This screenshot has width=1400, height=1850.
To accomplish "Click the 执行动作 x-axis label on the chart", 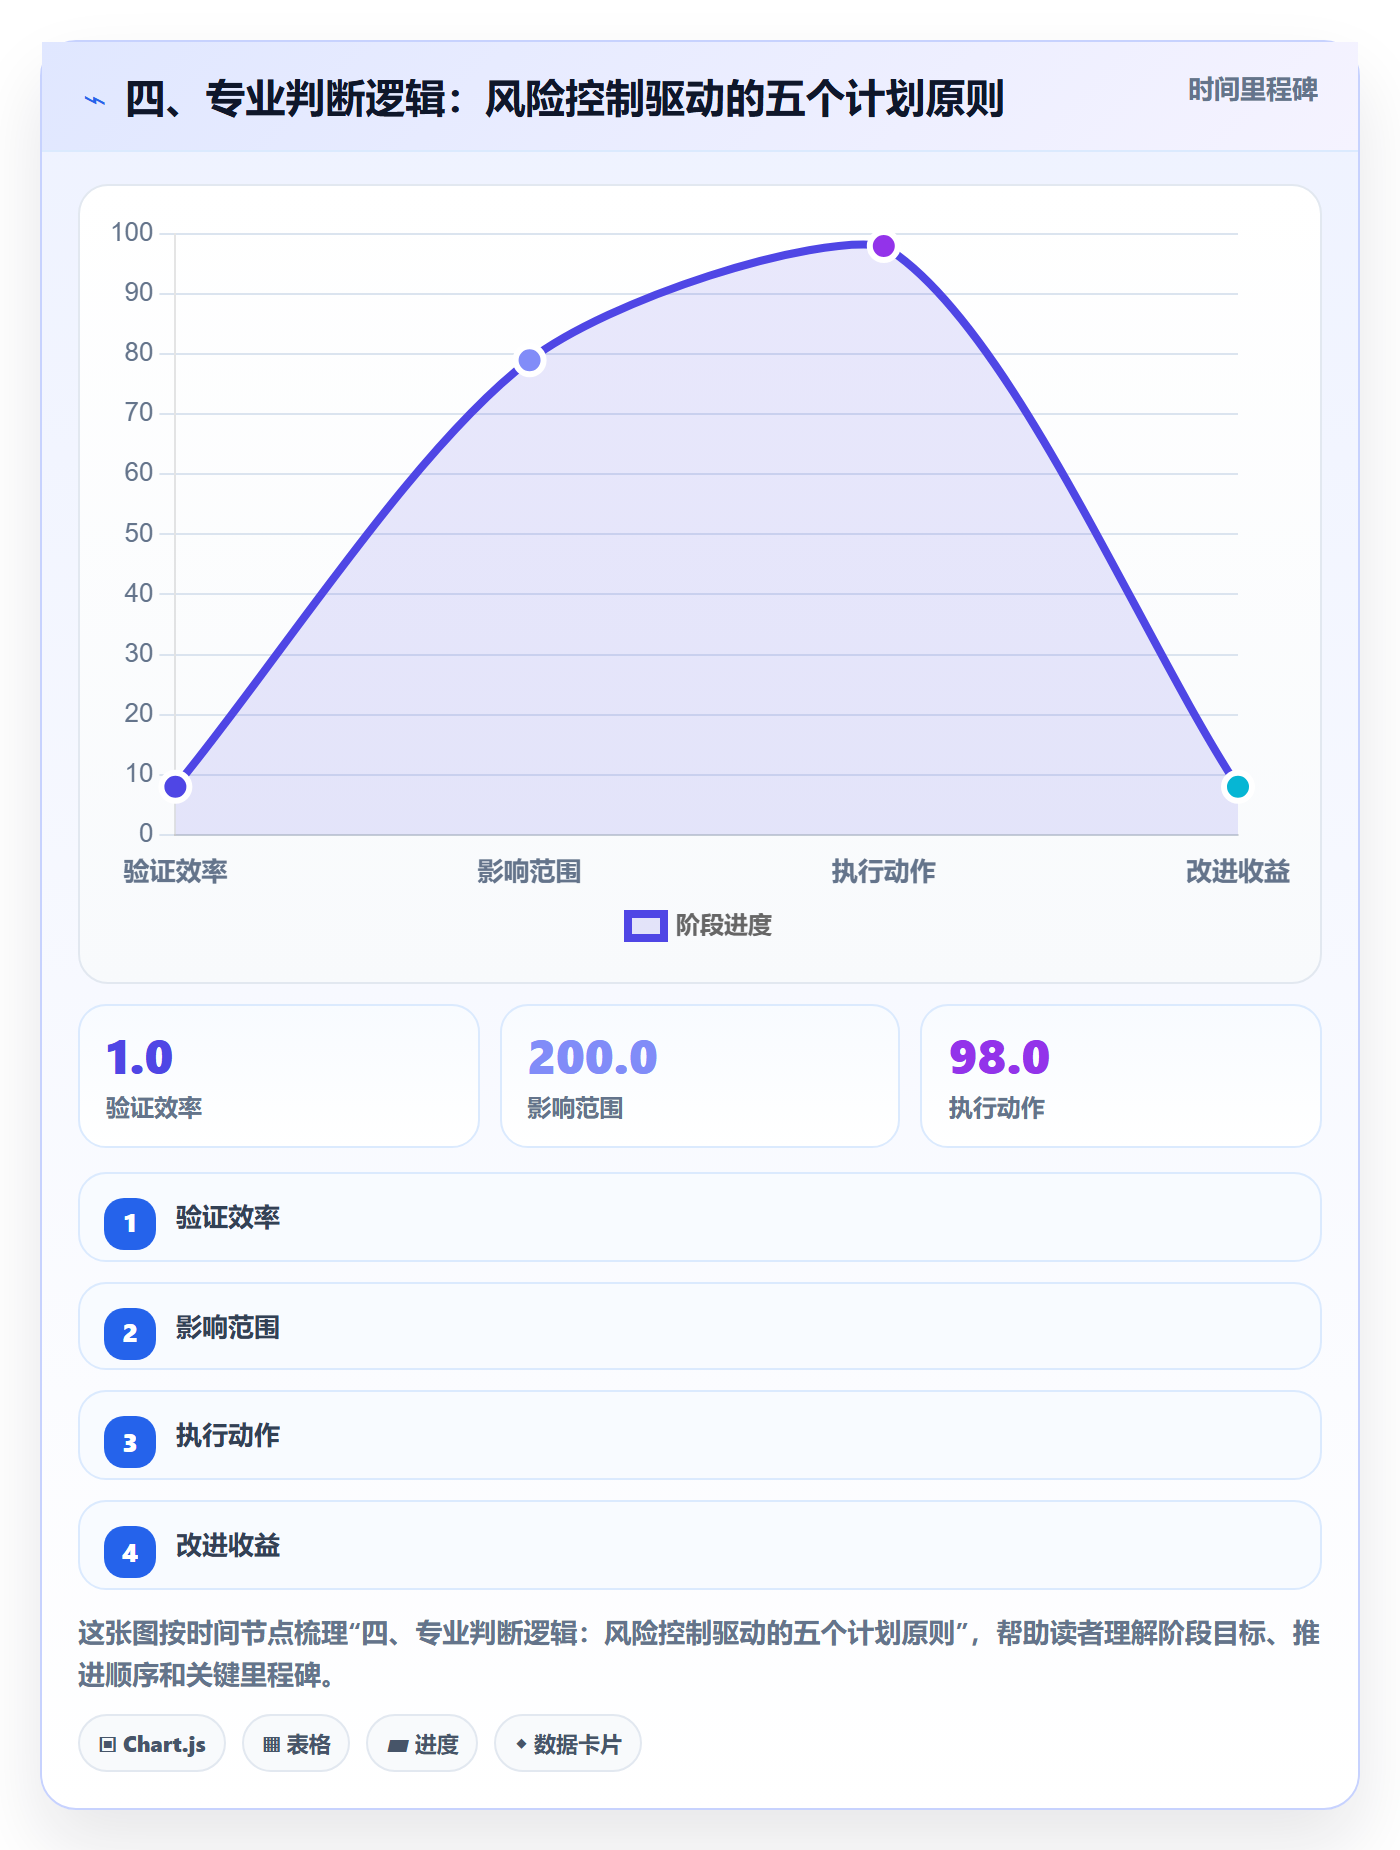I will coord(884,872).
